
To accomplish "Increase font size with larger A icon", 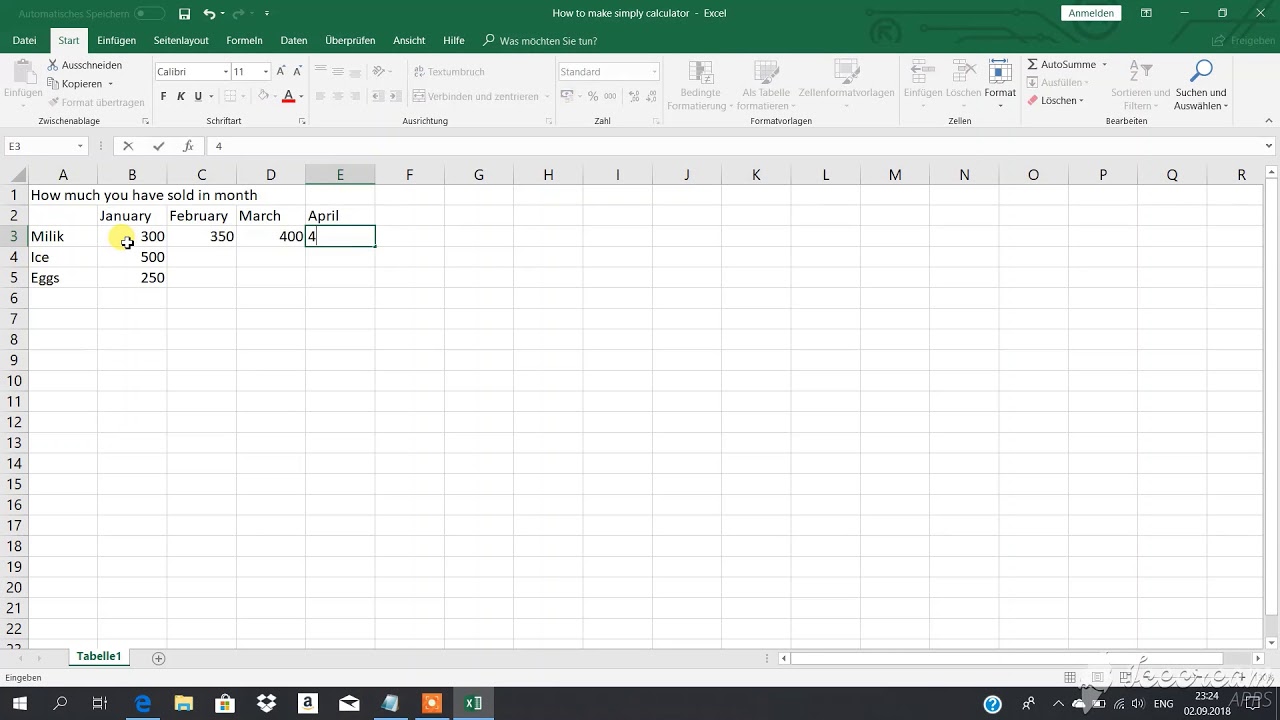I will pyautogui.click(x=281, y=71).
